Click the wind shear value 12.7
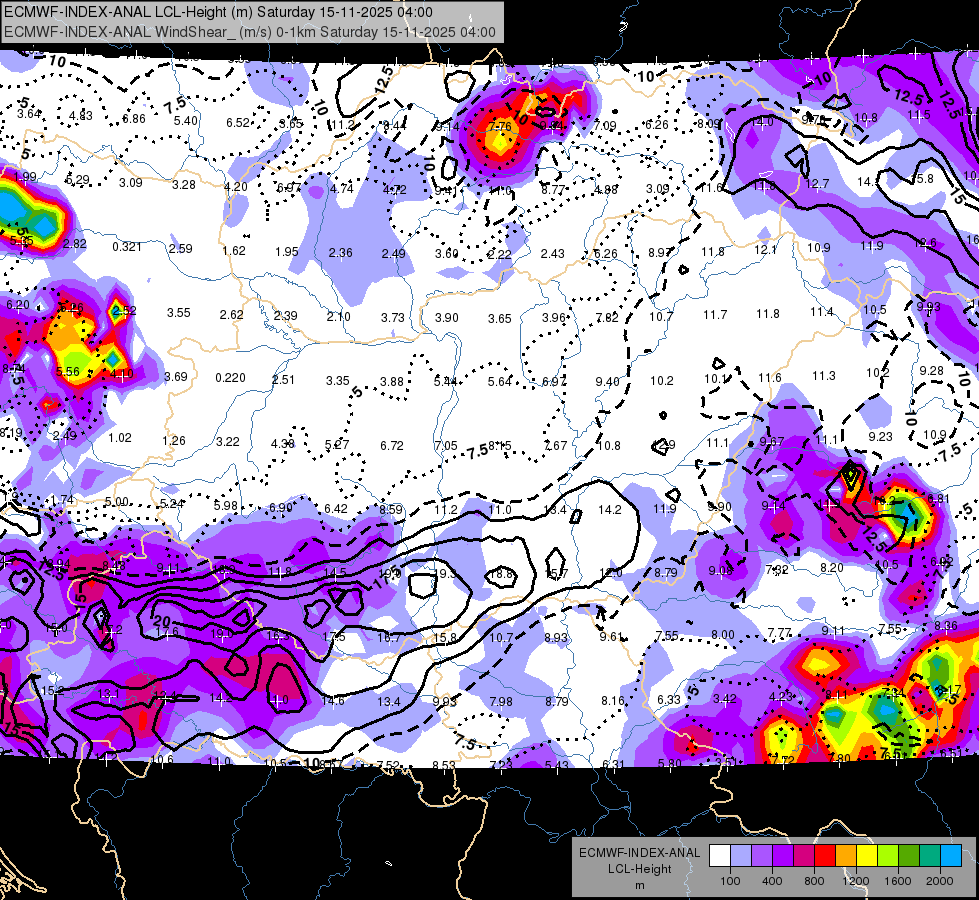Screen dimensions: 979x900 [x=817, y=183]
